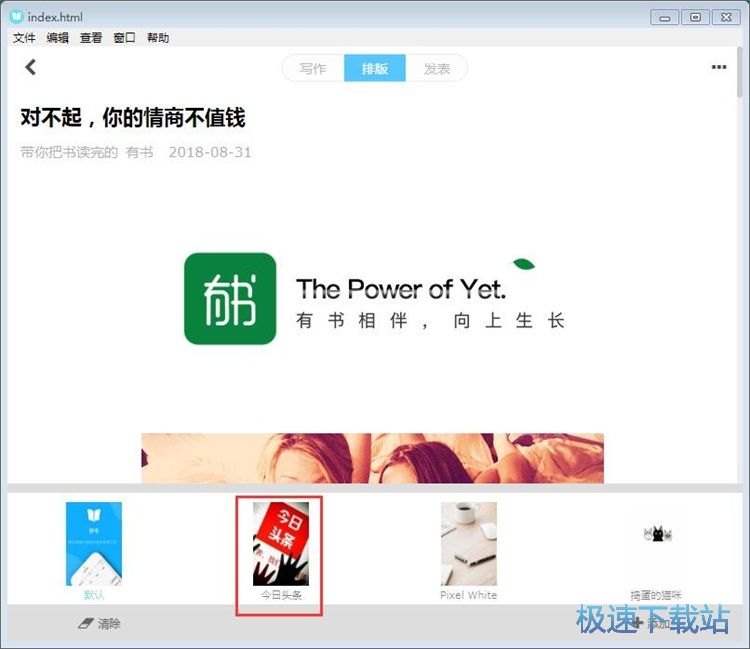Open the 窗口 menu
This screenshot has height=649, width=750.
124,38
